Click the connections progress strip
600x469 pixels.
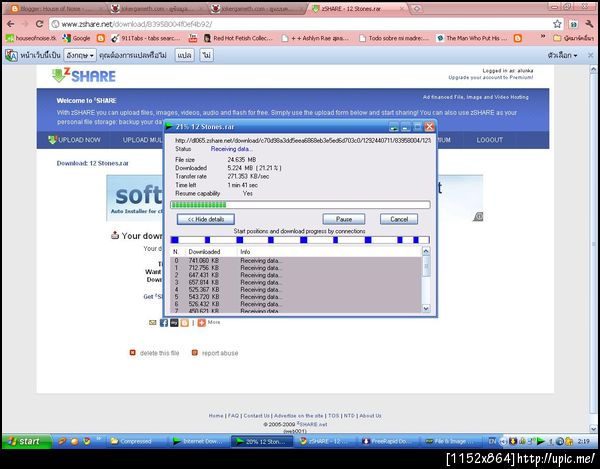pos(300,240)
